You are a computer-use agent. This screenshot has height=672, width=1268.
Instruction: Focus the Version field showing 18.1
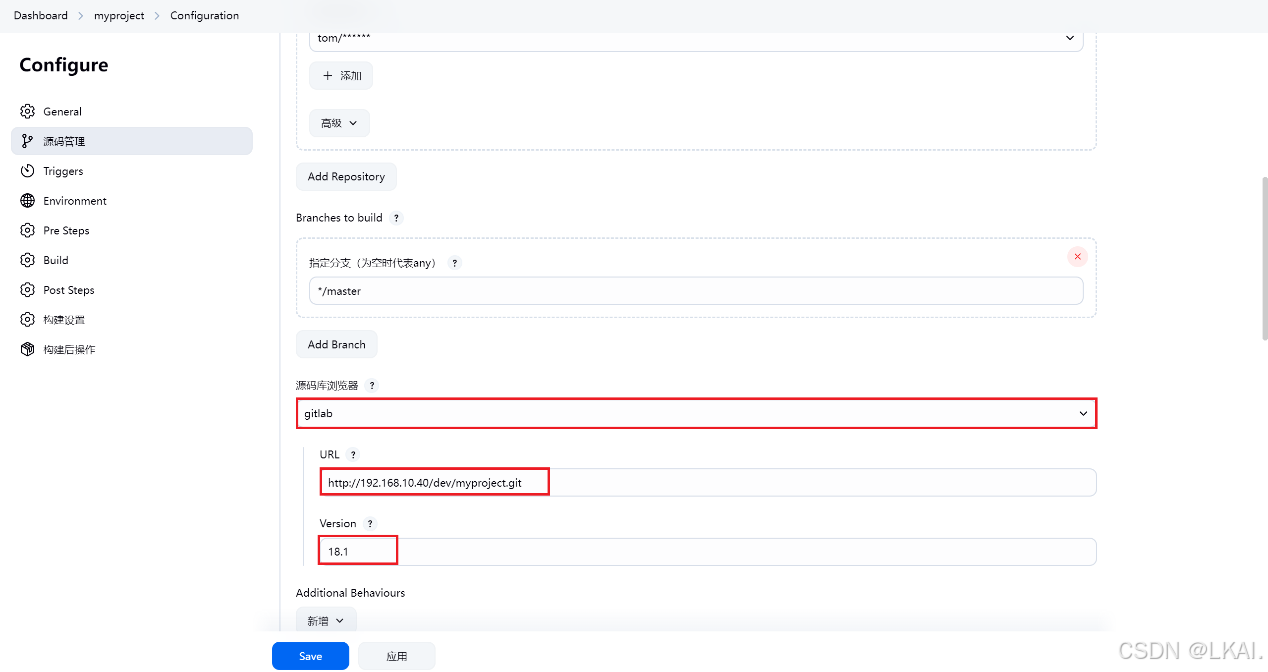pyautogui.click(x=708, y=552)
